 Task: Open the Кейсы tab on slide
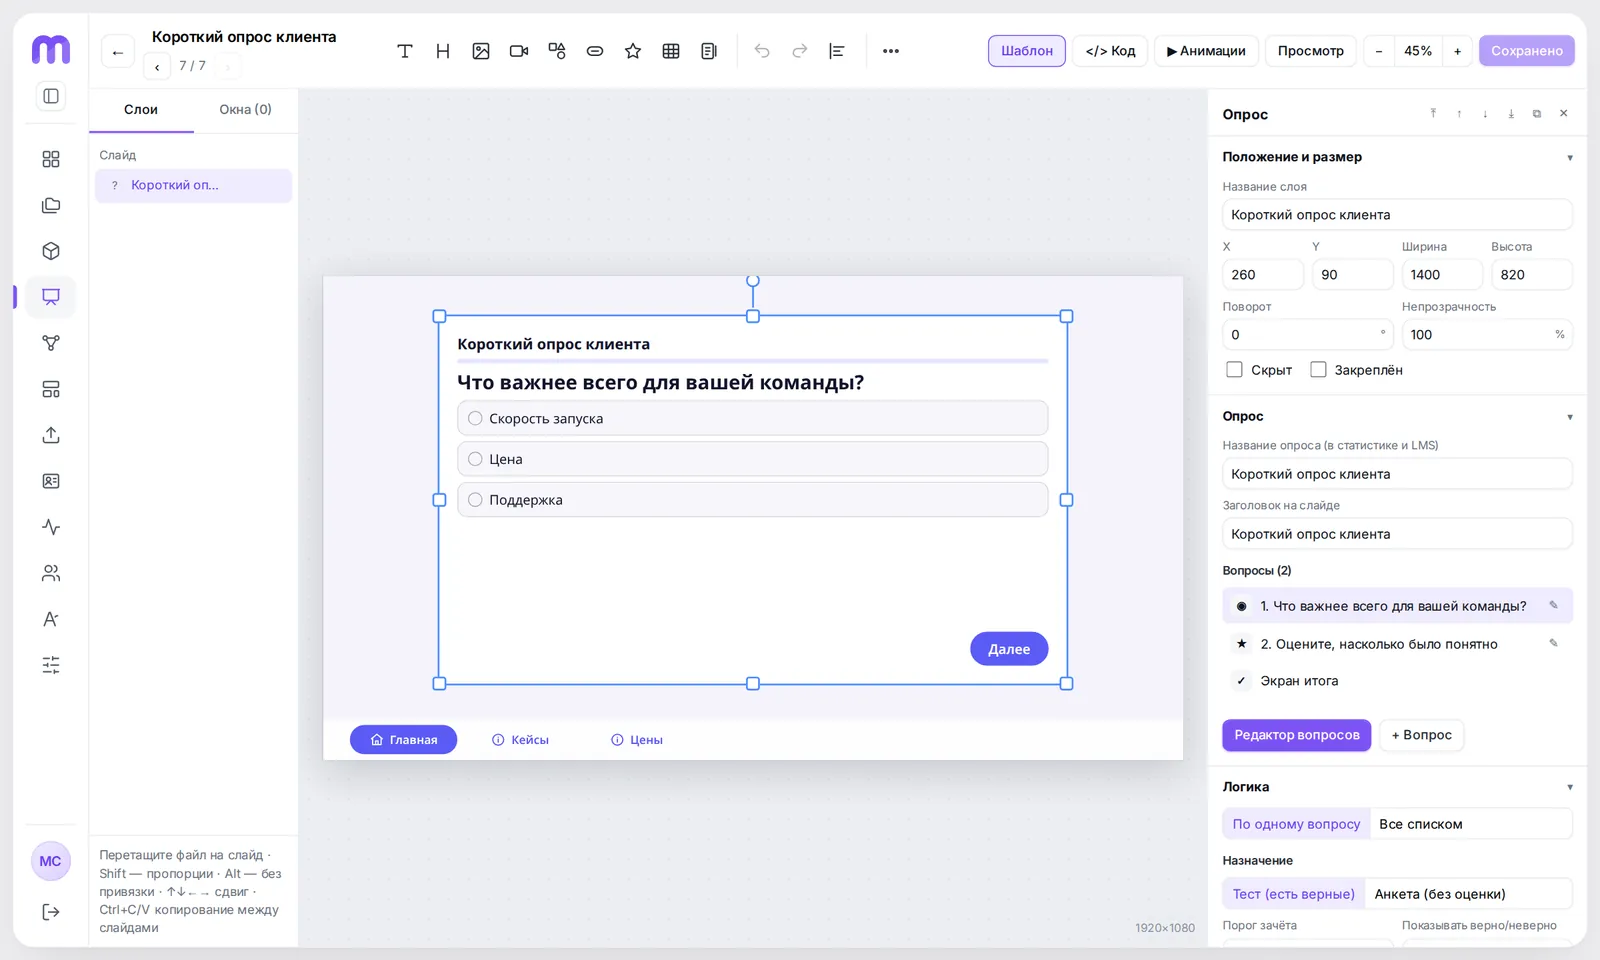[521, 740]
